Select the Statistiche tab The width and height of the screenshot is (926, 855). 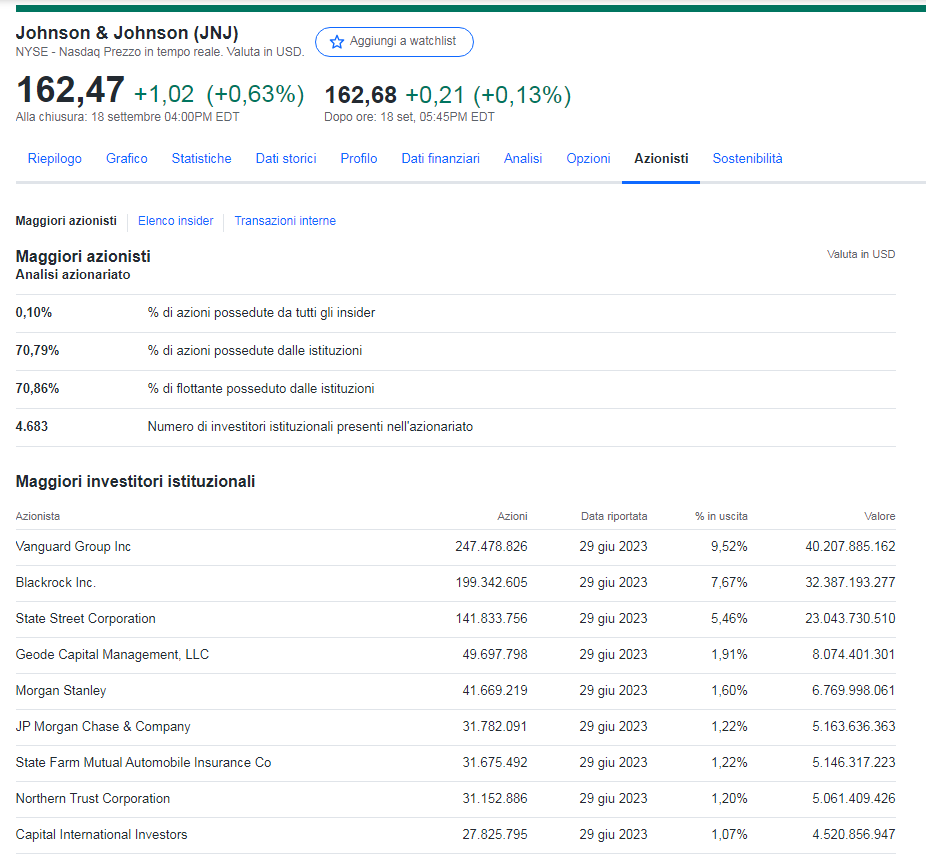click(201, 159)
